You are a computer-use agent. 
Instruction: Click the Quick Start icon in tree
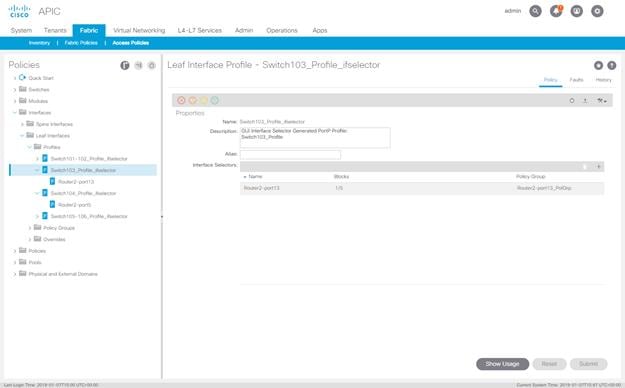pyautogui.click(x=22, y=78)
